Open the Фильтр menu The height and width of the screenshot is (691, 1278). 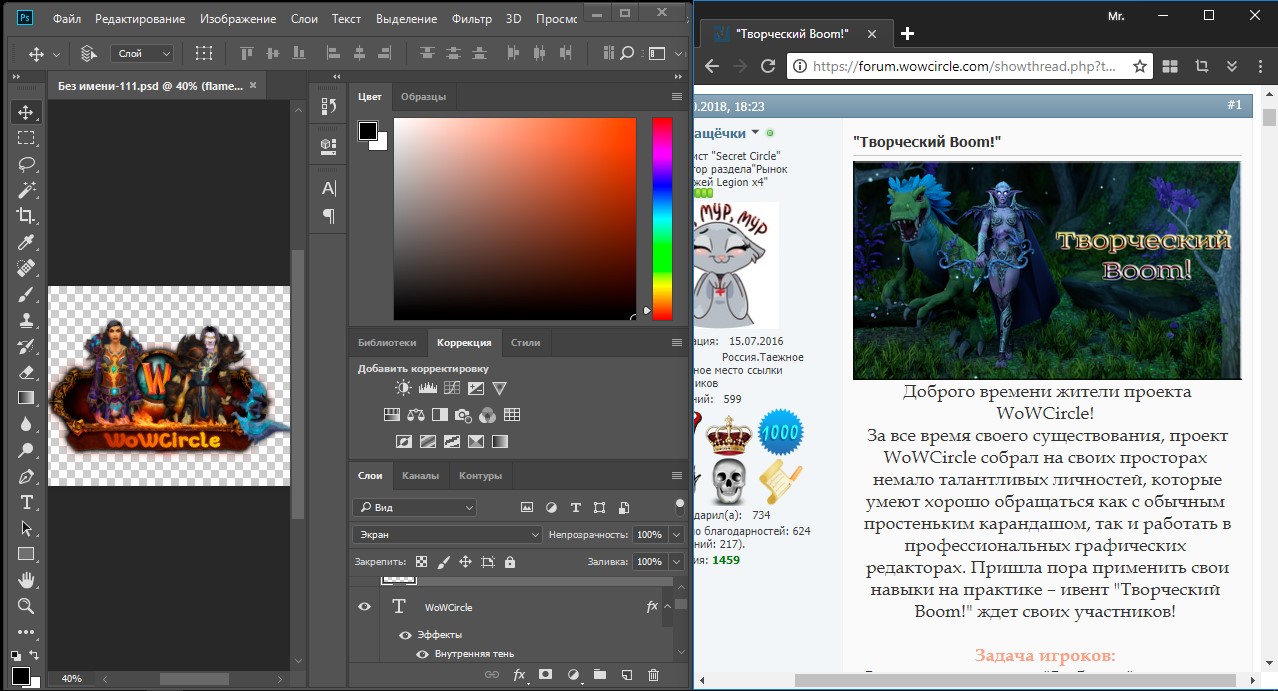point(471,19)
